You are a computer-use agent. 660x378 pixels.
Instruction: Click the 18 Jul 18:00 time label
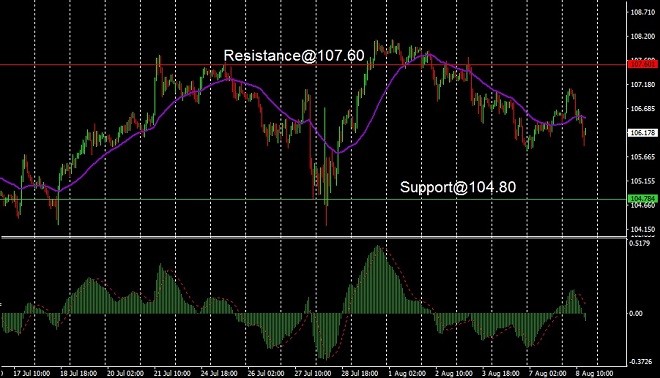coord(78,373)
